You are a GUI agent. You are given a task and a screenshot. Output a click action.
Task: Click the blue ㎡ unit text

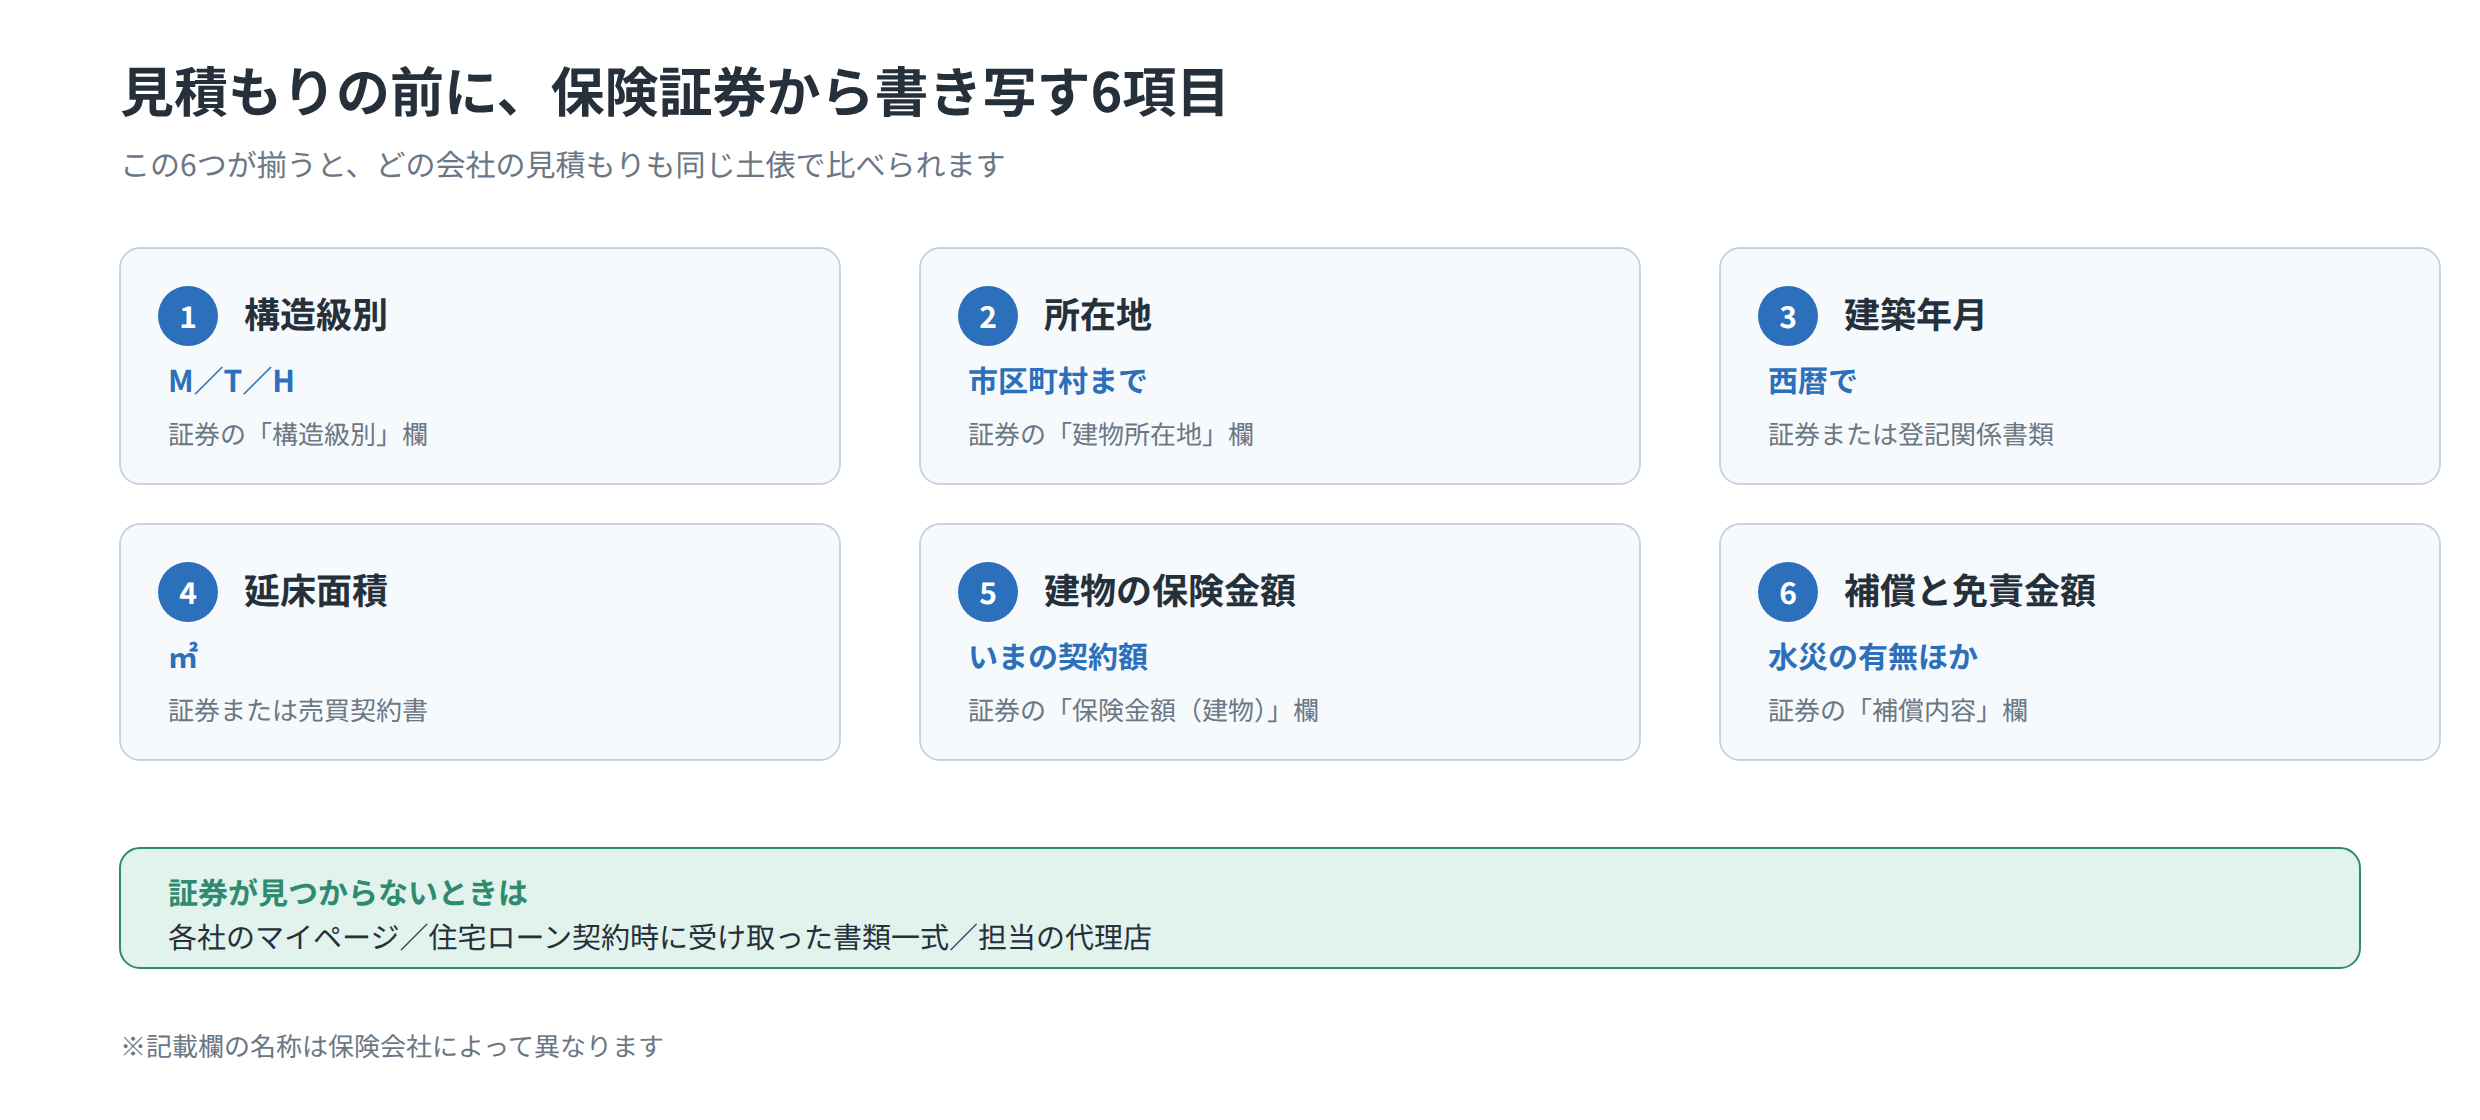pos(183,657)
